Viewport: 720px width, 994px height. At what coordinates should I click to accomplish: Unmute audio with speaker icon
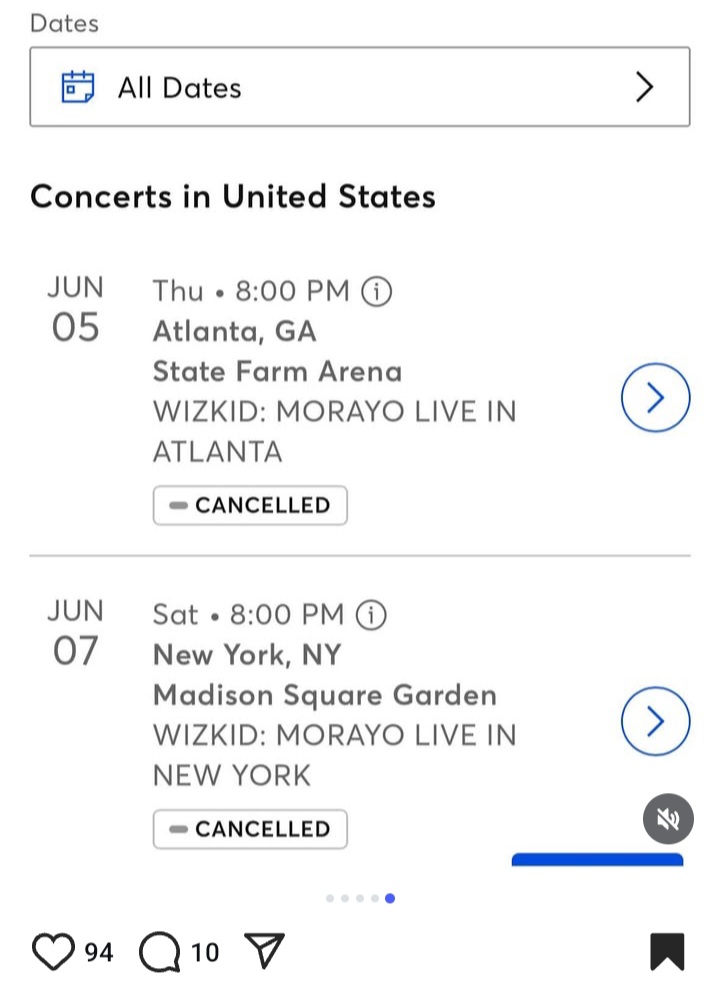click(668, 819)
